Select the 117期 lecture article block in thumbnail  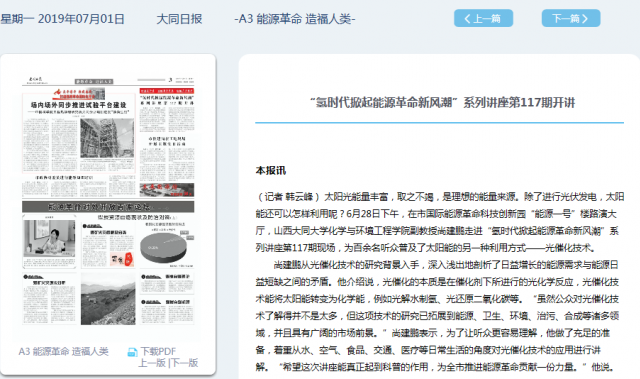[167, 112]
